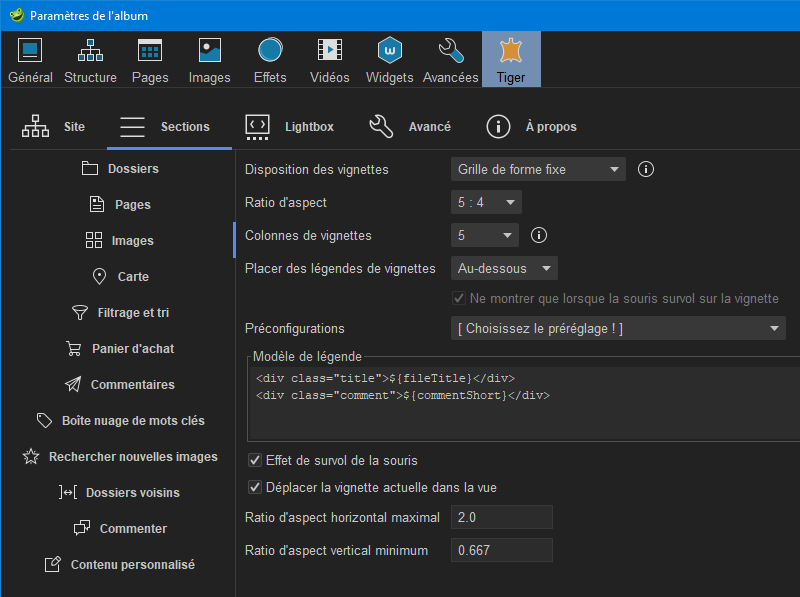Screen dimensions: 800x597
Task: Expand the Préconfigurations preset dropdown
Action: pos(618,329)
